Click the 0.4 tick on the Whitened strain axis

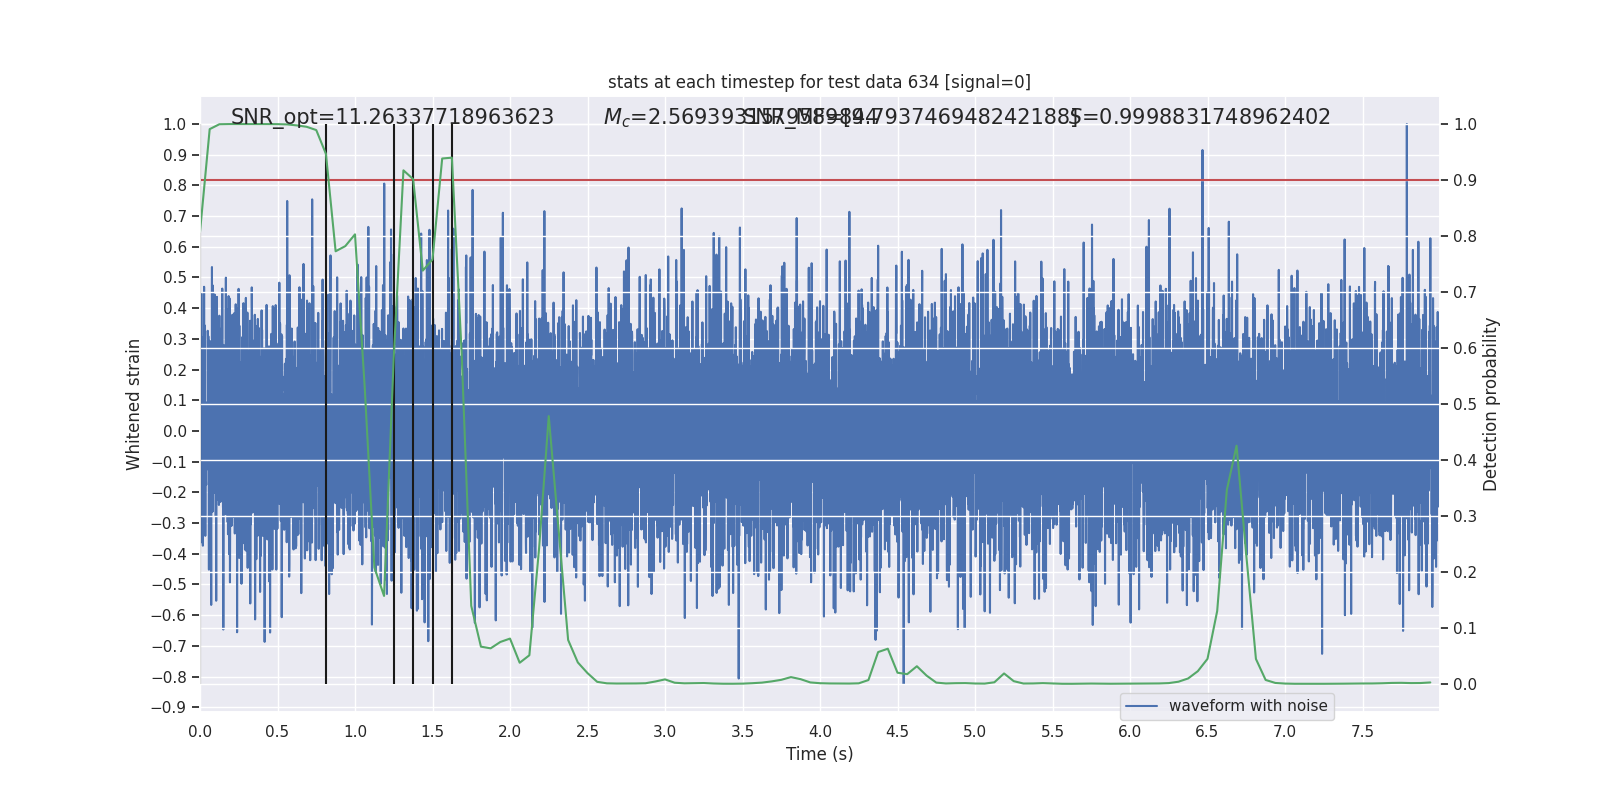point(175,308)
